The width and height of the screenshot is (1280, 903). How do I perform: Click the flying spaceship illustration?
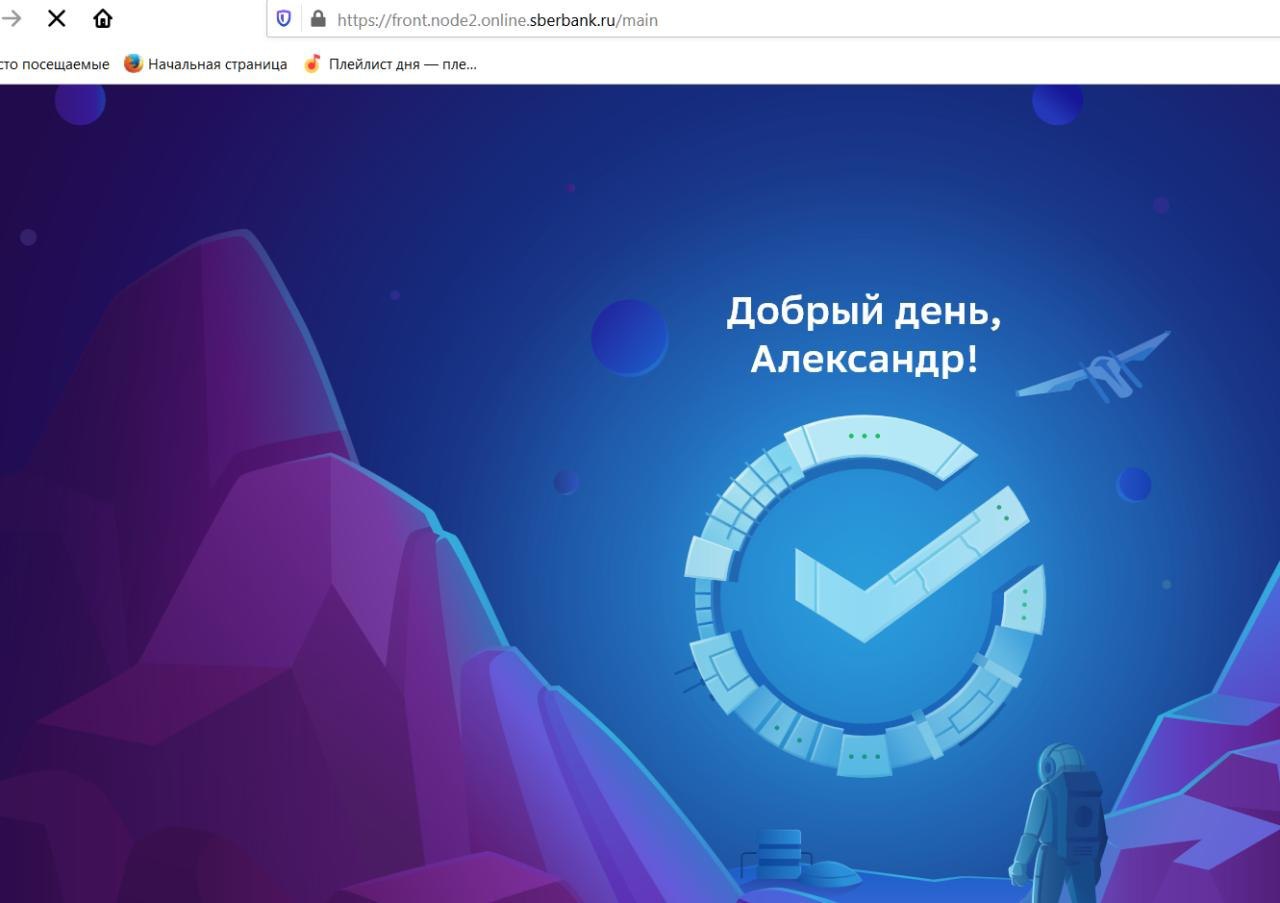1095,367
